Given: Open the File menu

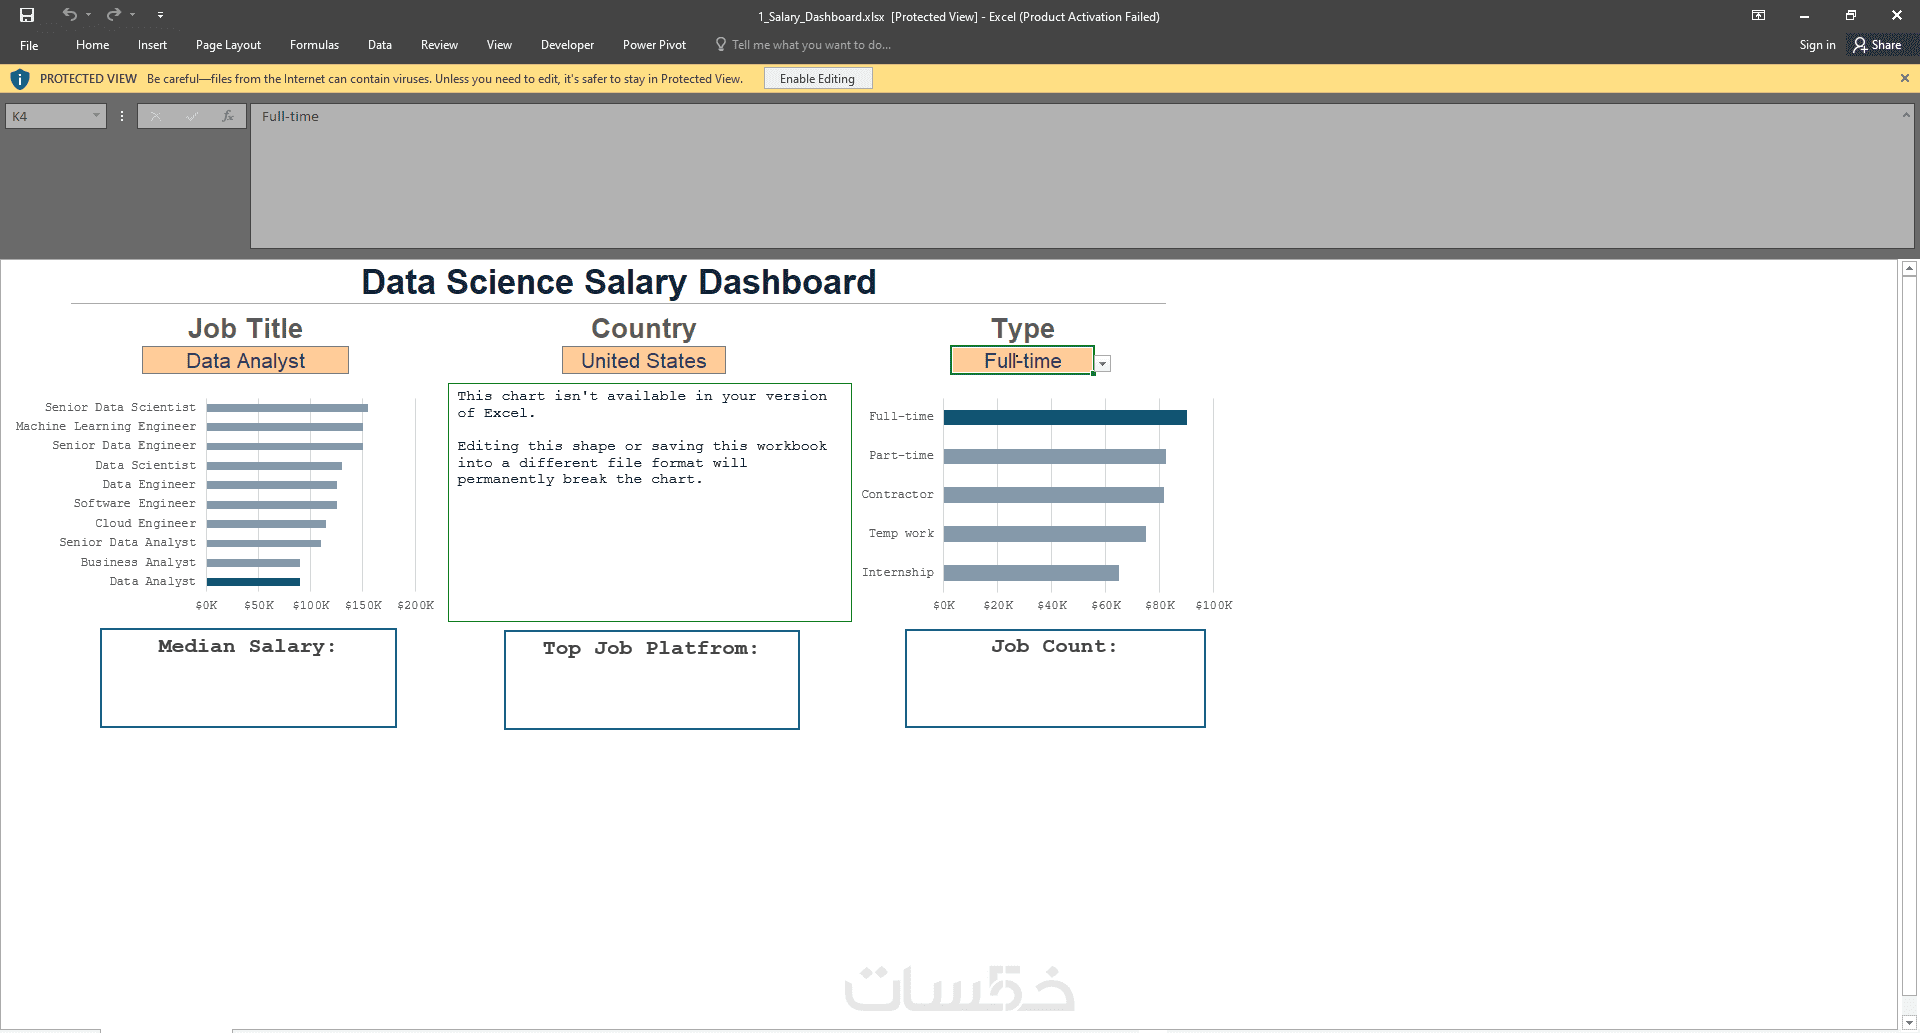Looking at the screenshot, I should point(29,45).
